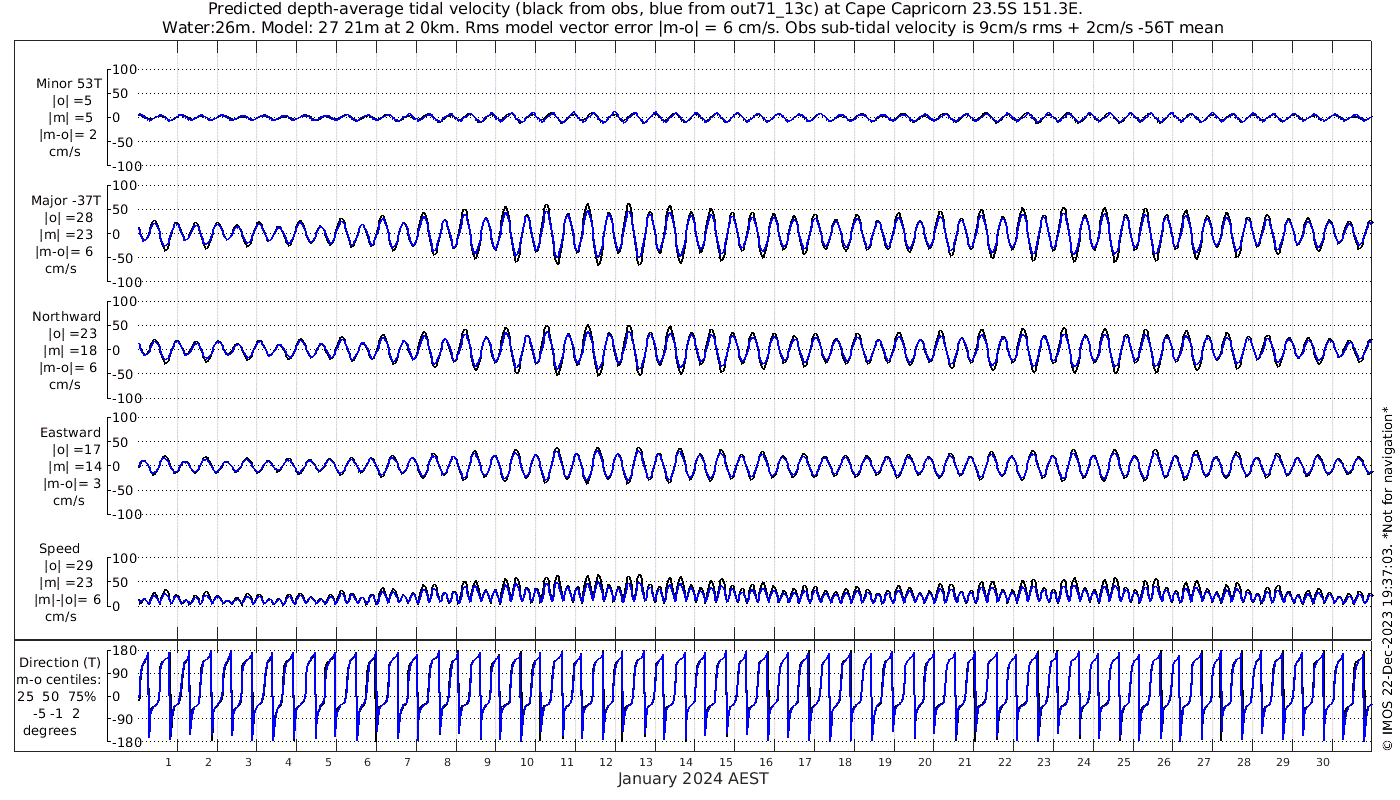Viewport: 1400px width, 800px height.
Task: Click the '180' tick on the Direction axis
Action: pyautogui.click(x=122, y=650)
